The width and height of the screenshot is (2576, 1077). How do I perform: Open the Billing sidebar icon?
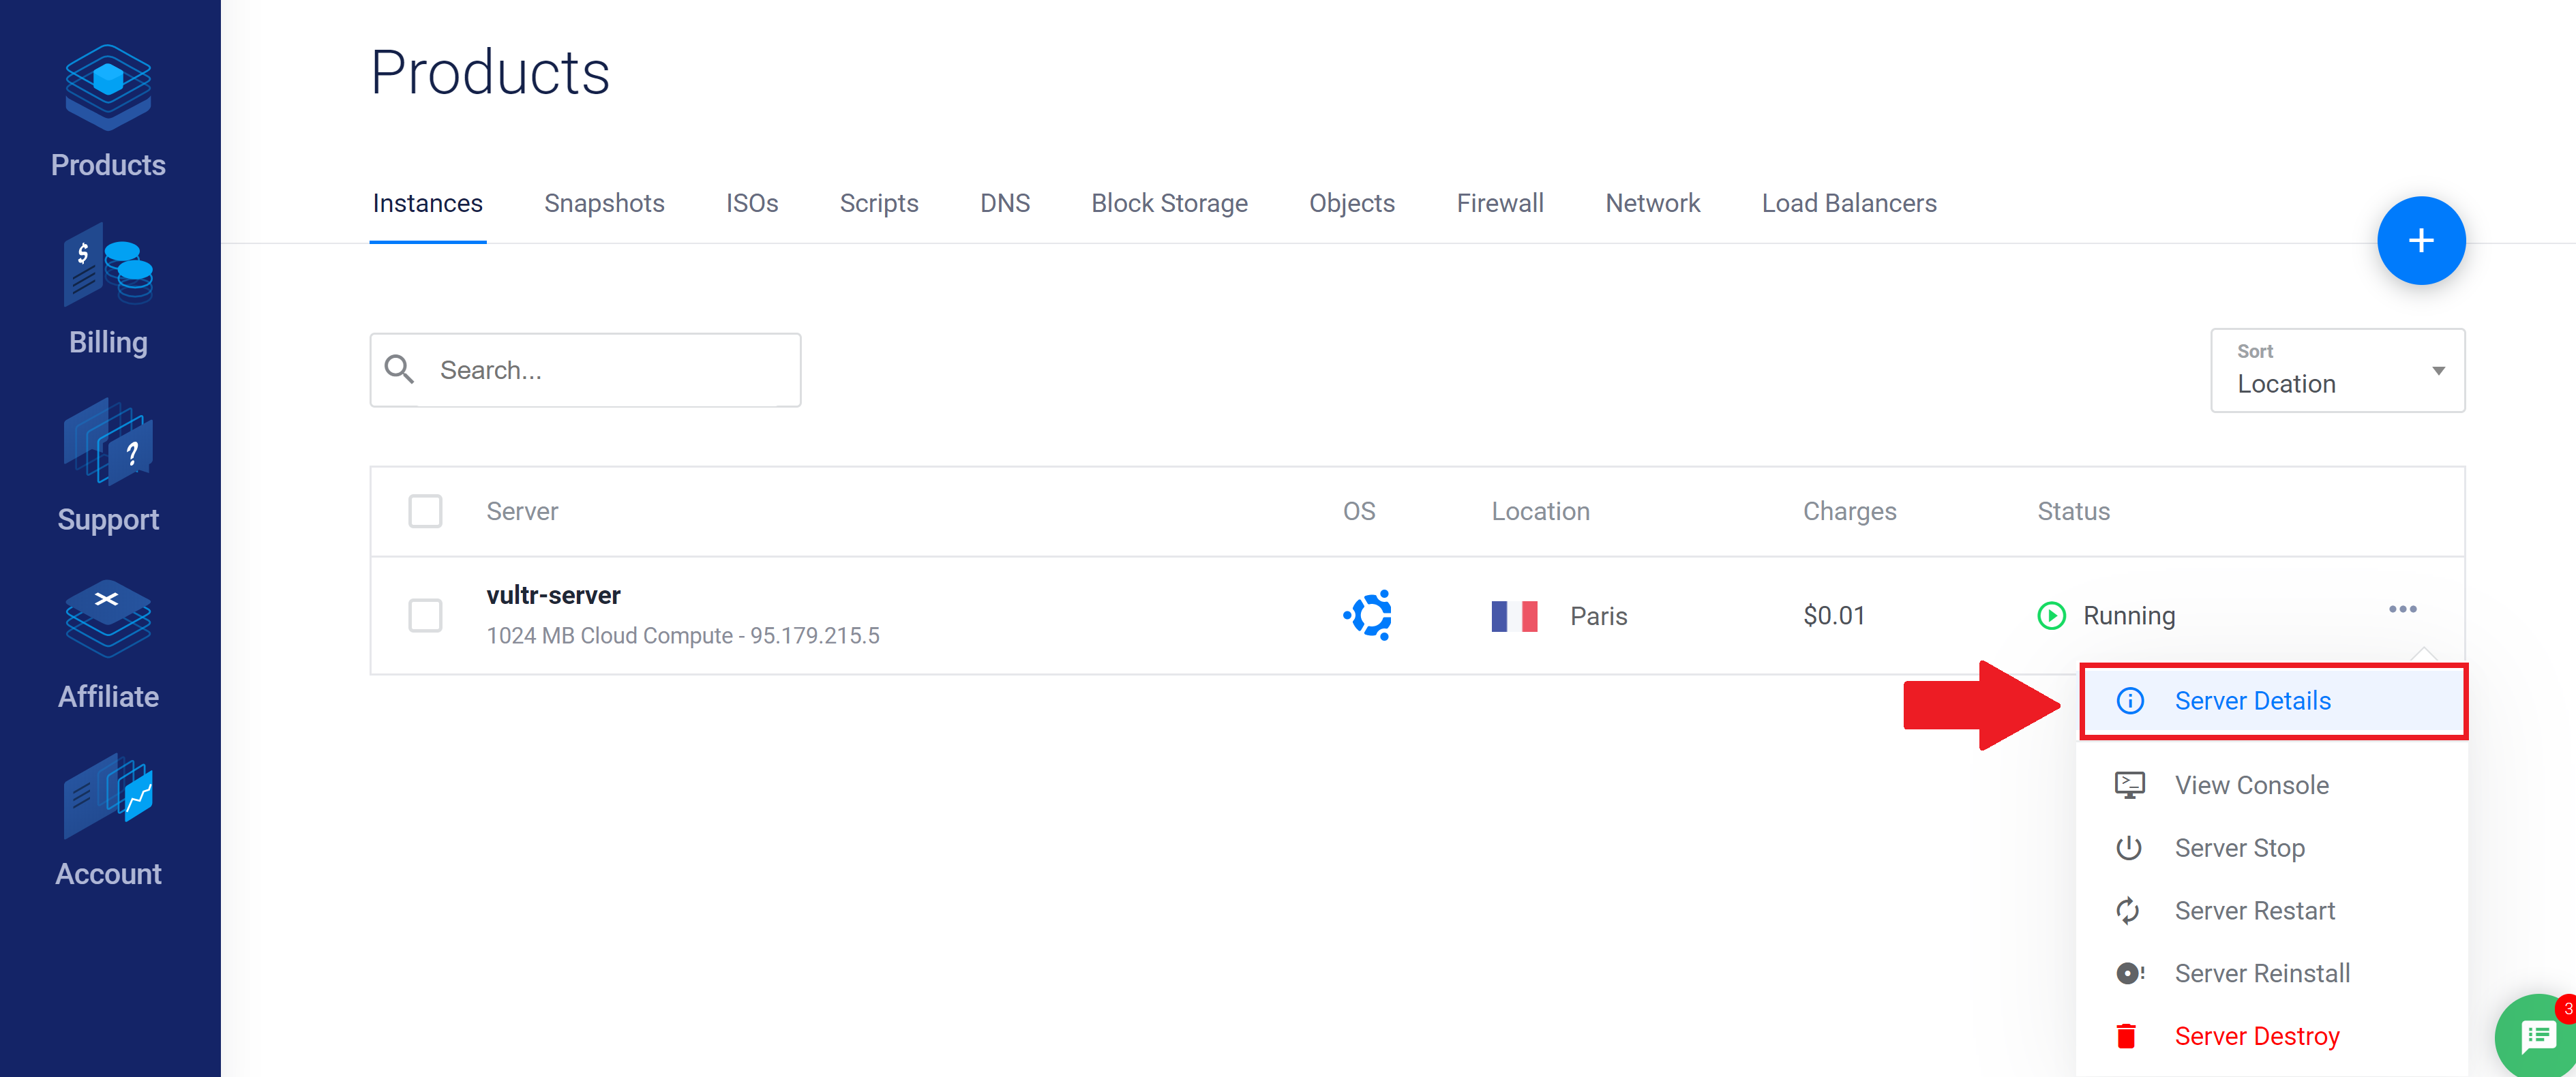[x=108, y=265]
